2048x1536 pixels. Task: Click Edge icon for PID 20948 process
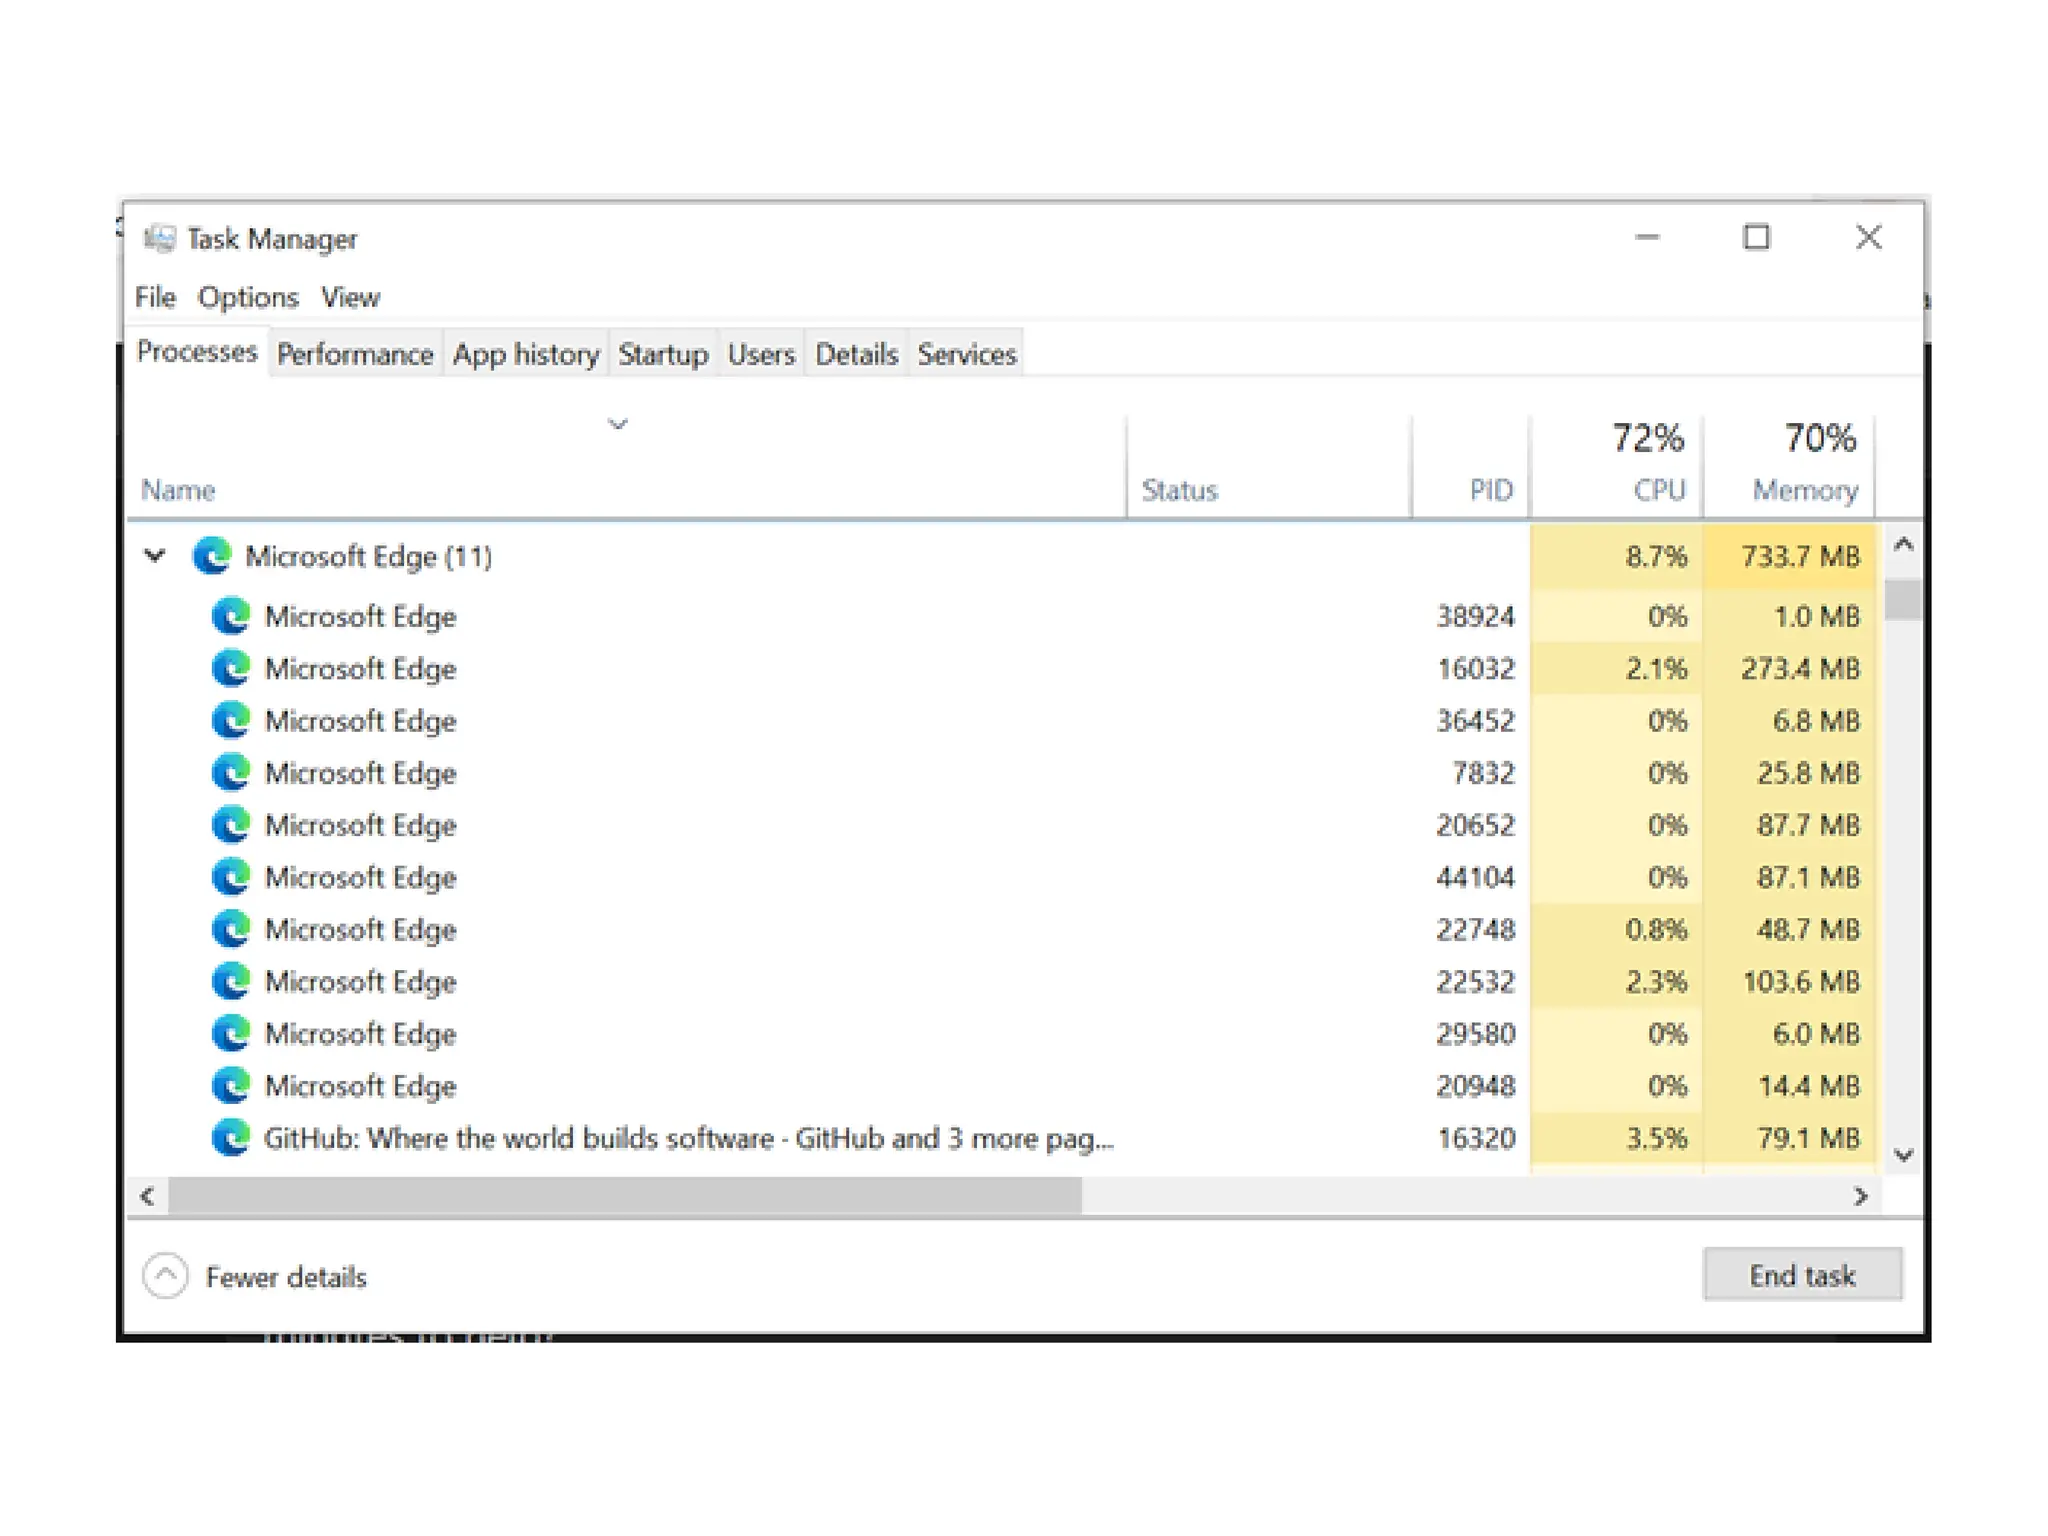pyautogui.click(x=231, y=1086)
